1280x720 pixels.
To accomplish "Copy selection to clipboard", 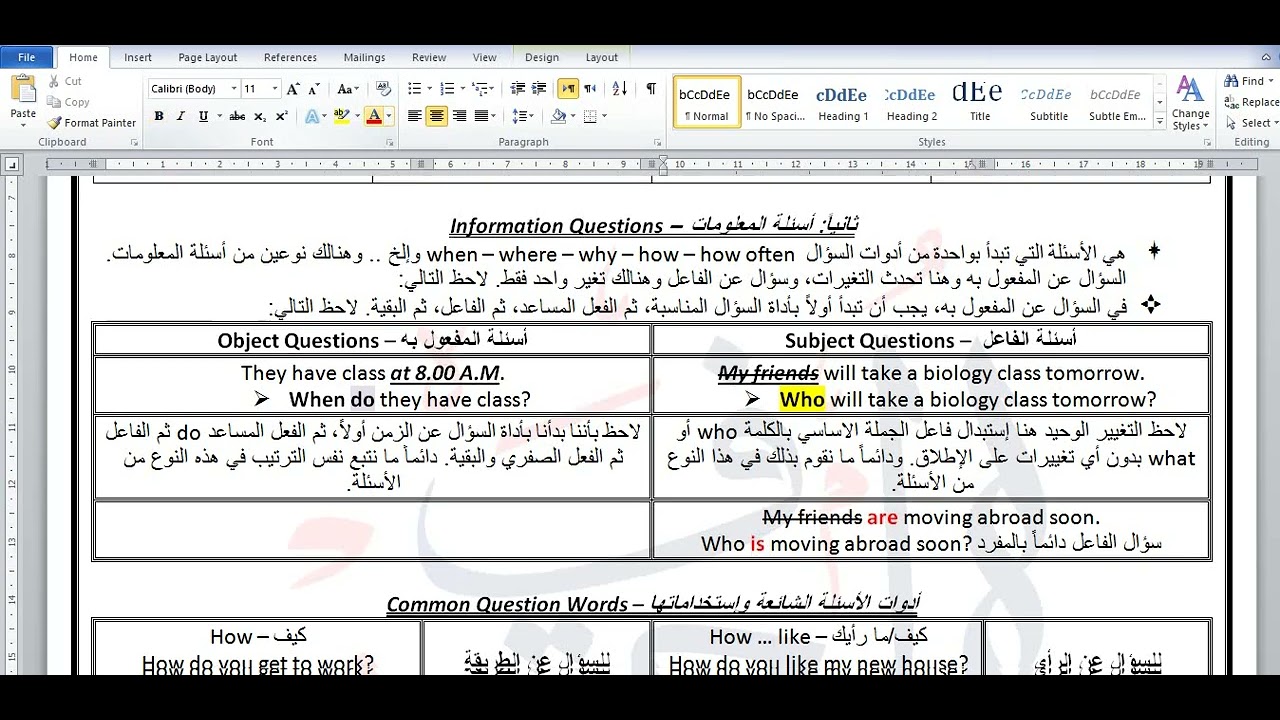I will tap(68, 102).
